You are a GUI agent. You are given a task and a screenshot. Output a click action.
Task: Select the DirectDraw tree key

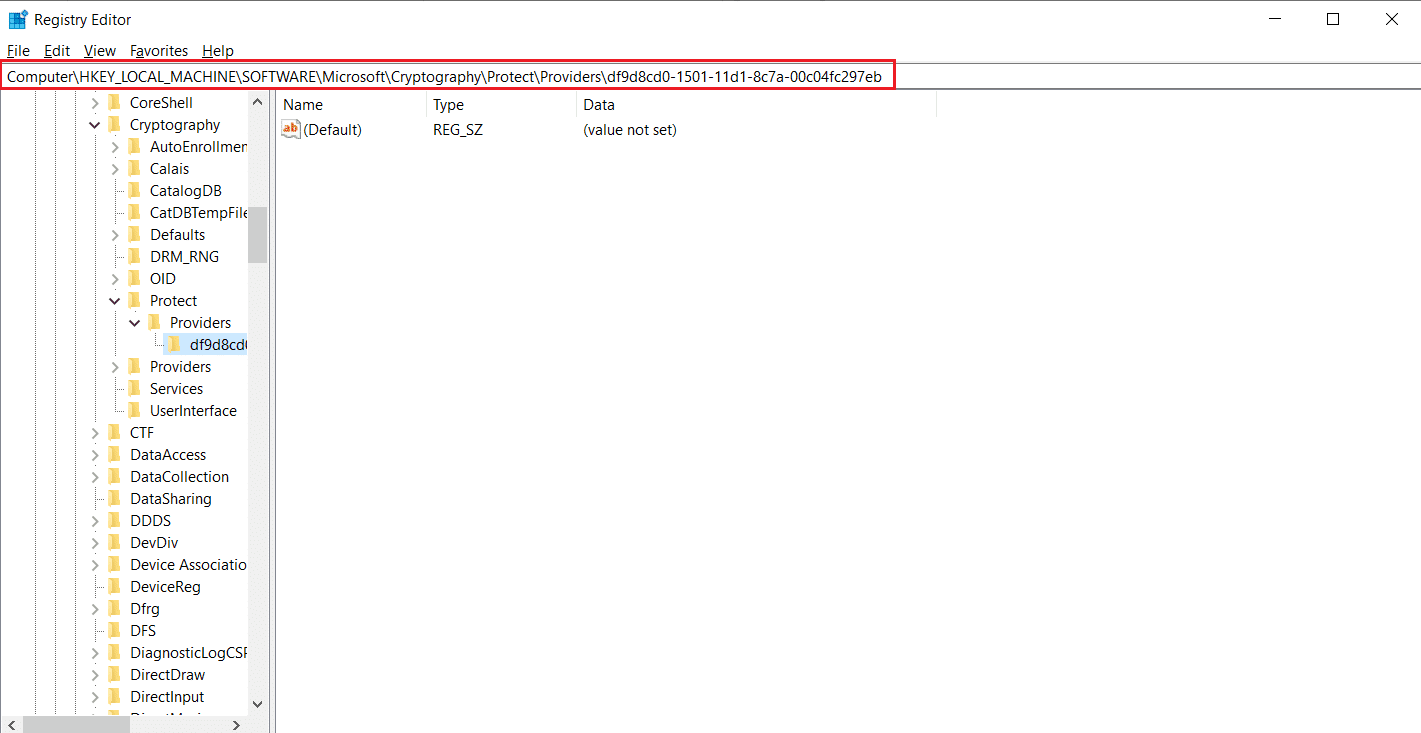(167, 675)
